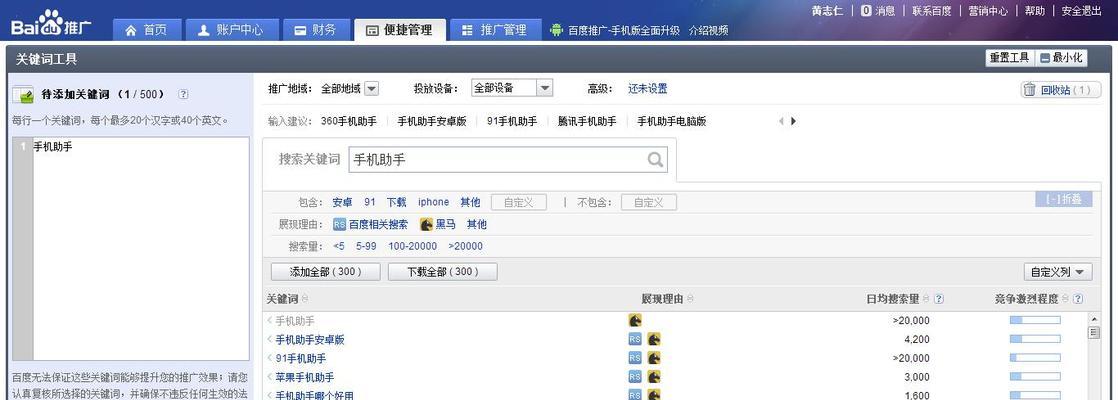Filter by 黑马 reason
Screen dimensions: 1118x400
(x=438, y=225)
